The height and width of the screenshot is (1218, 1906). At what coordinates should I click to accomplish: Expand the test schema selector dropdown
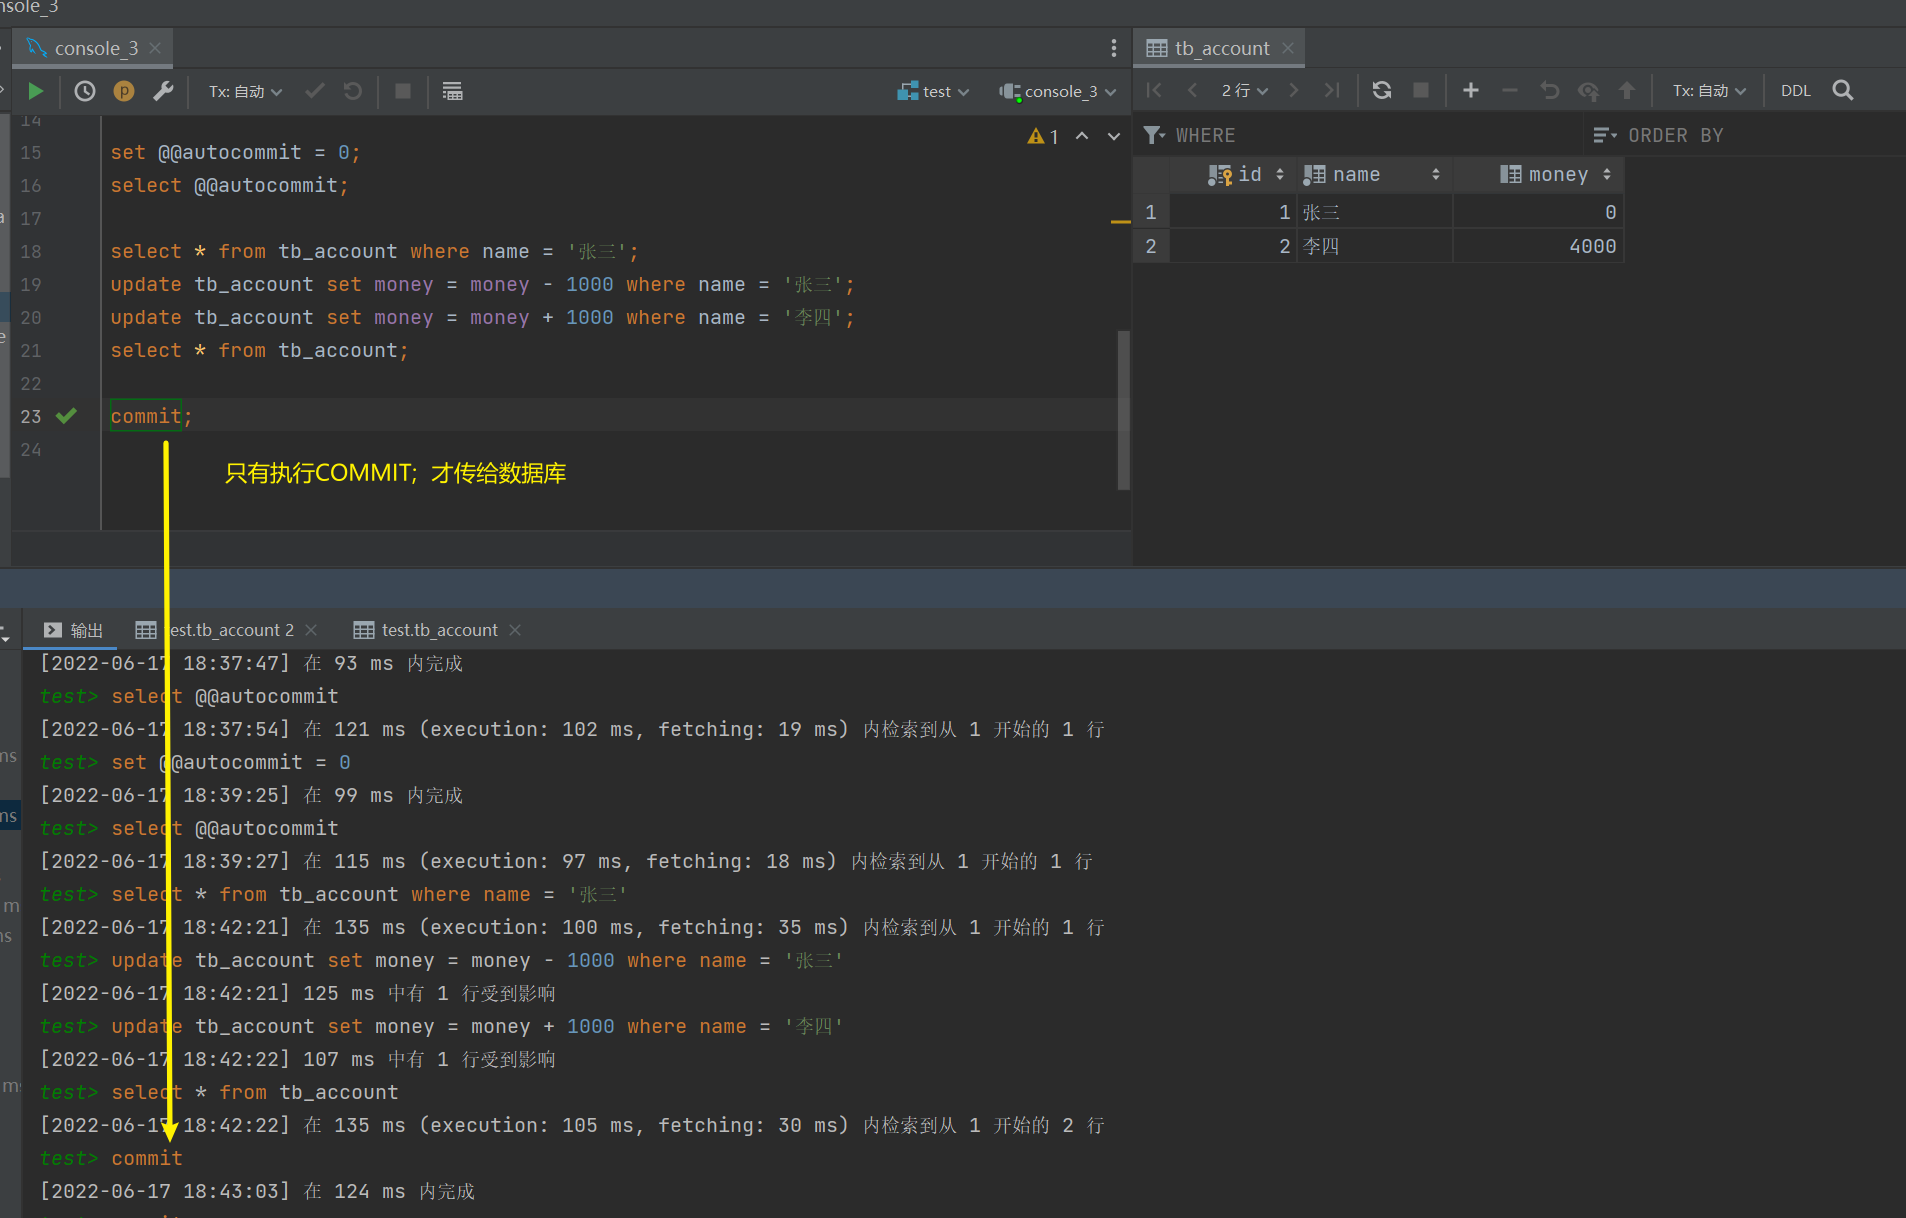pyautogui.click(x=934, y=91)
